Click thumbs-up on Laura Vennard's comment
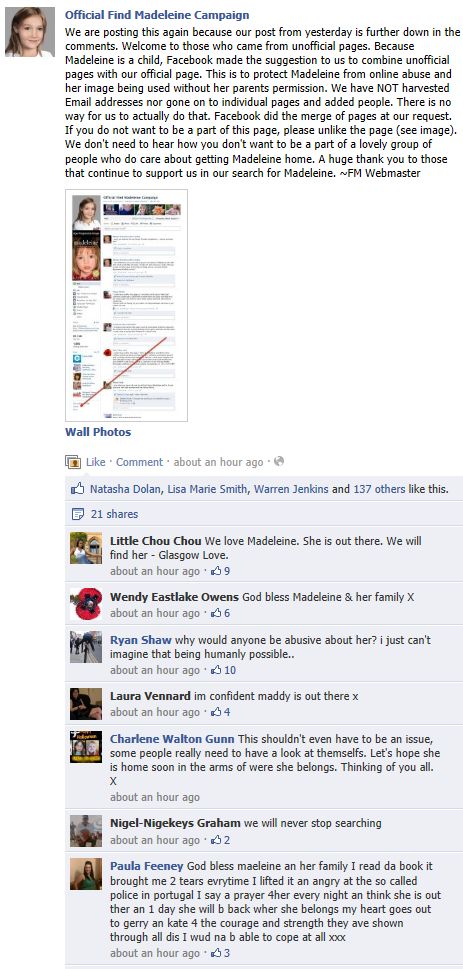The height and width of the screenshot is (969, 463). [216, 713]
